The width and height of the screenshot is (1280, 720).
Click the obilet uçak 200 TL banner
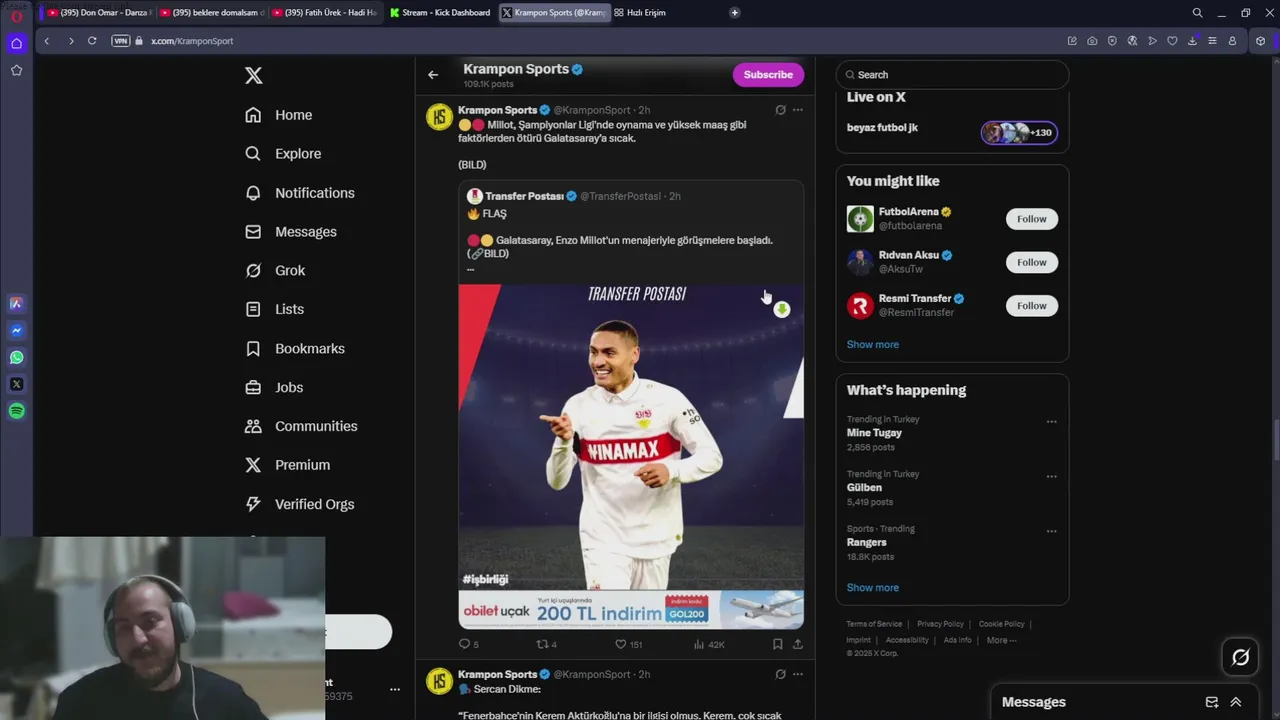(x=631, y=610)
